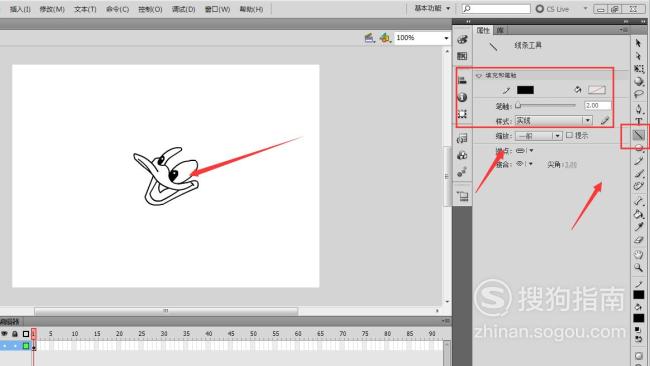
Task: Click the Edit Scene clapper icon
Action: point(370,38)
